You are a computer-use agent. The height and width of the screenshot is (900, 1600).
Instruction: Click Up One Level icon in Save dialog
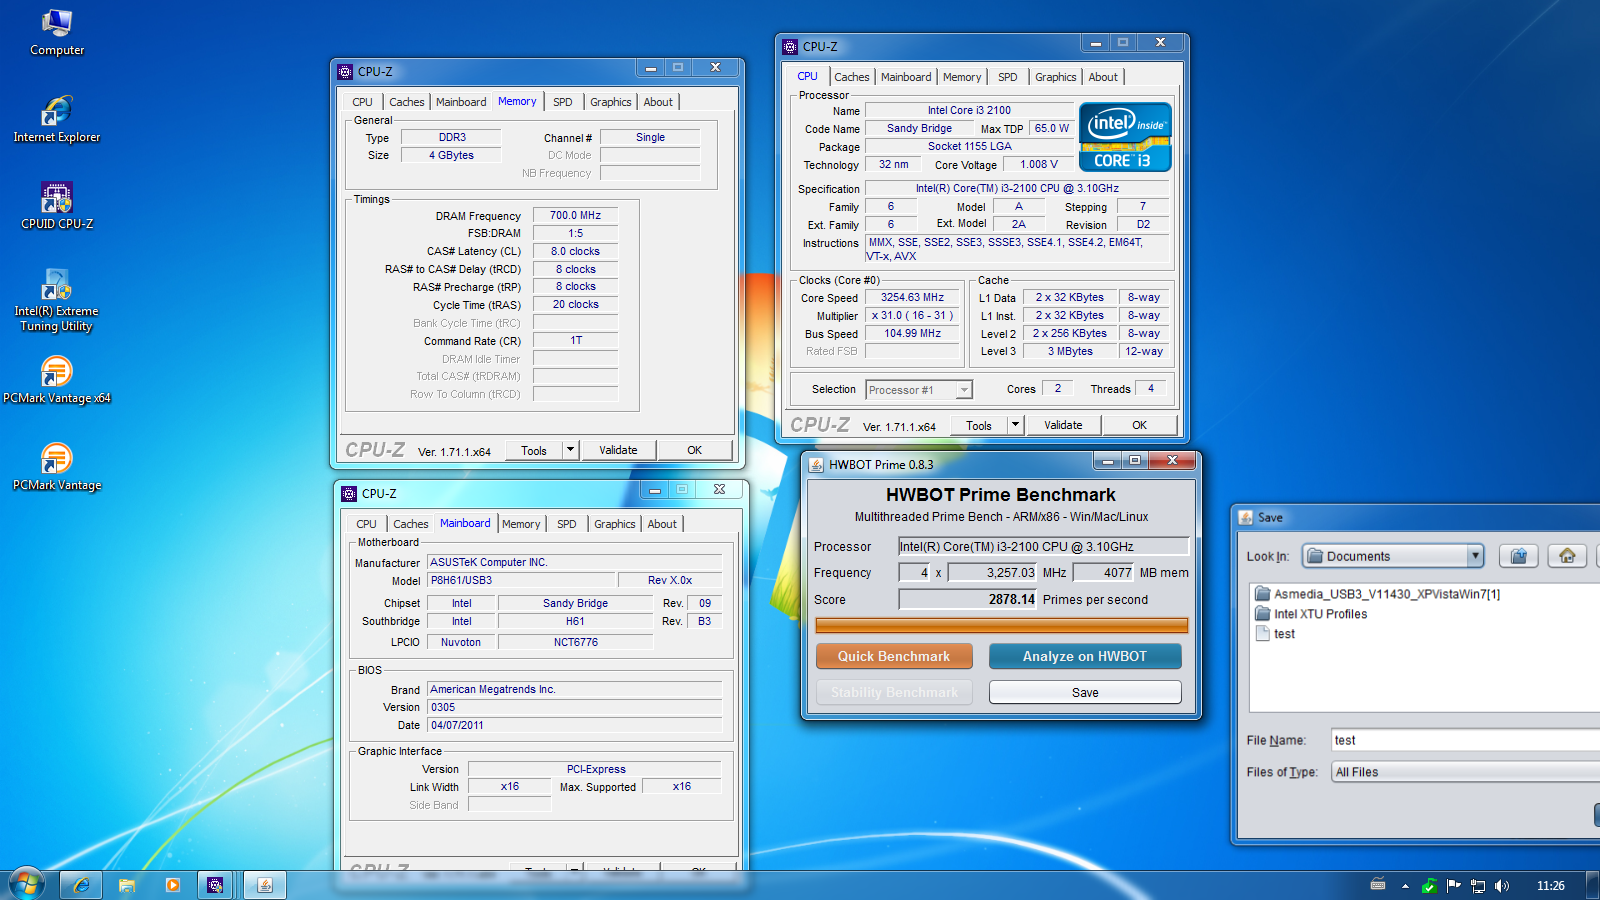tap(1518, 556)
